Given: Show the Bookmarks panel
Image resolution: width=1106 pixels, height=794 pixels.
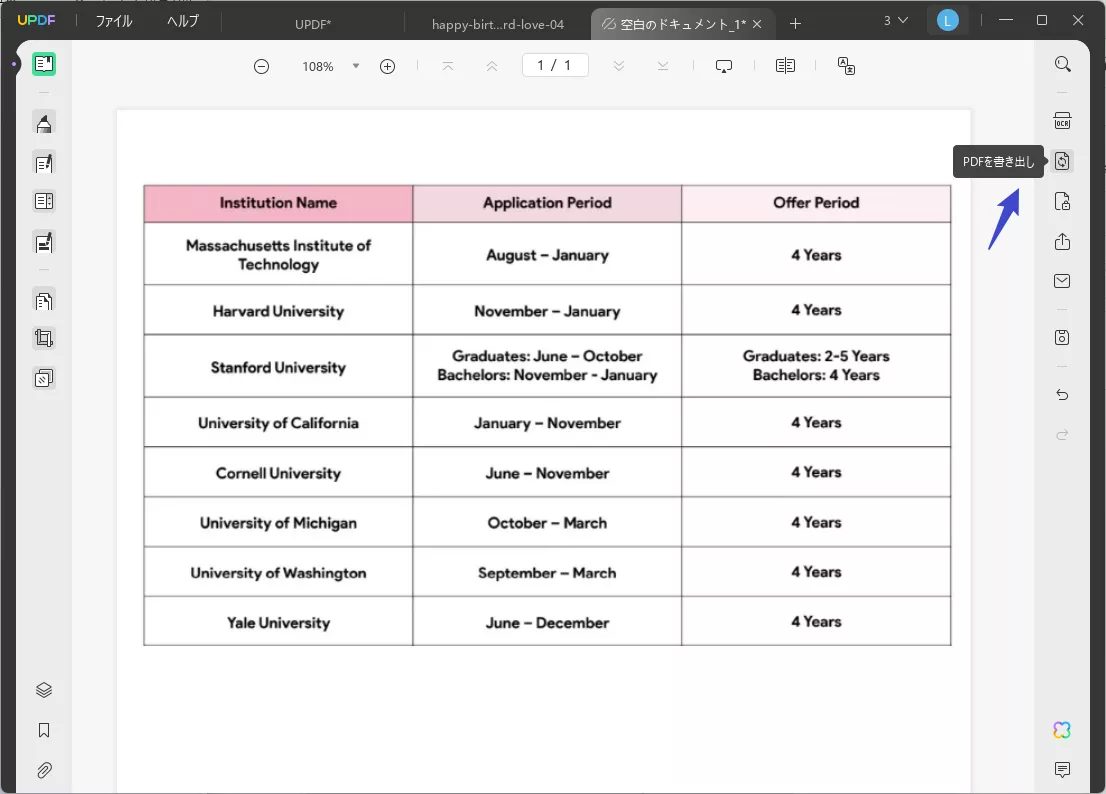Looking at the screenshot, I should [44, 730].
